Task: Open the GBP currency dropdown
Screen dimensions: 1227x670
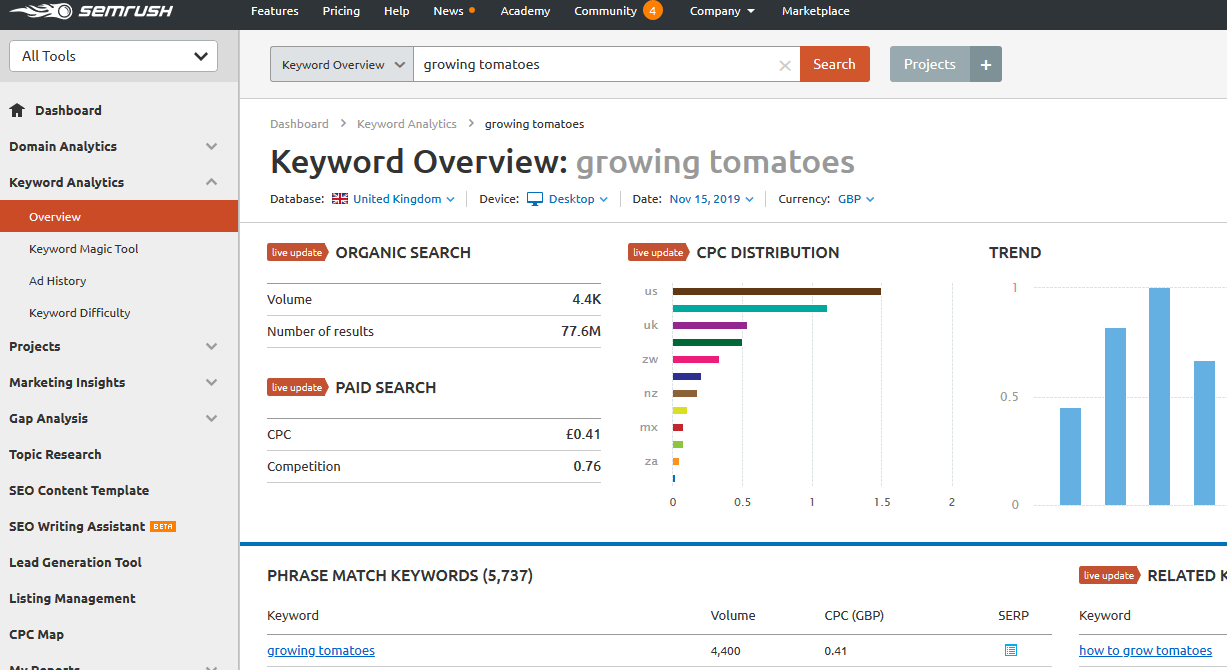Action: click(x=856, y=199)
